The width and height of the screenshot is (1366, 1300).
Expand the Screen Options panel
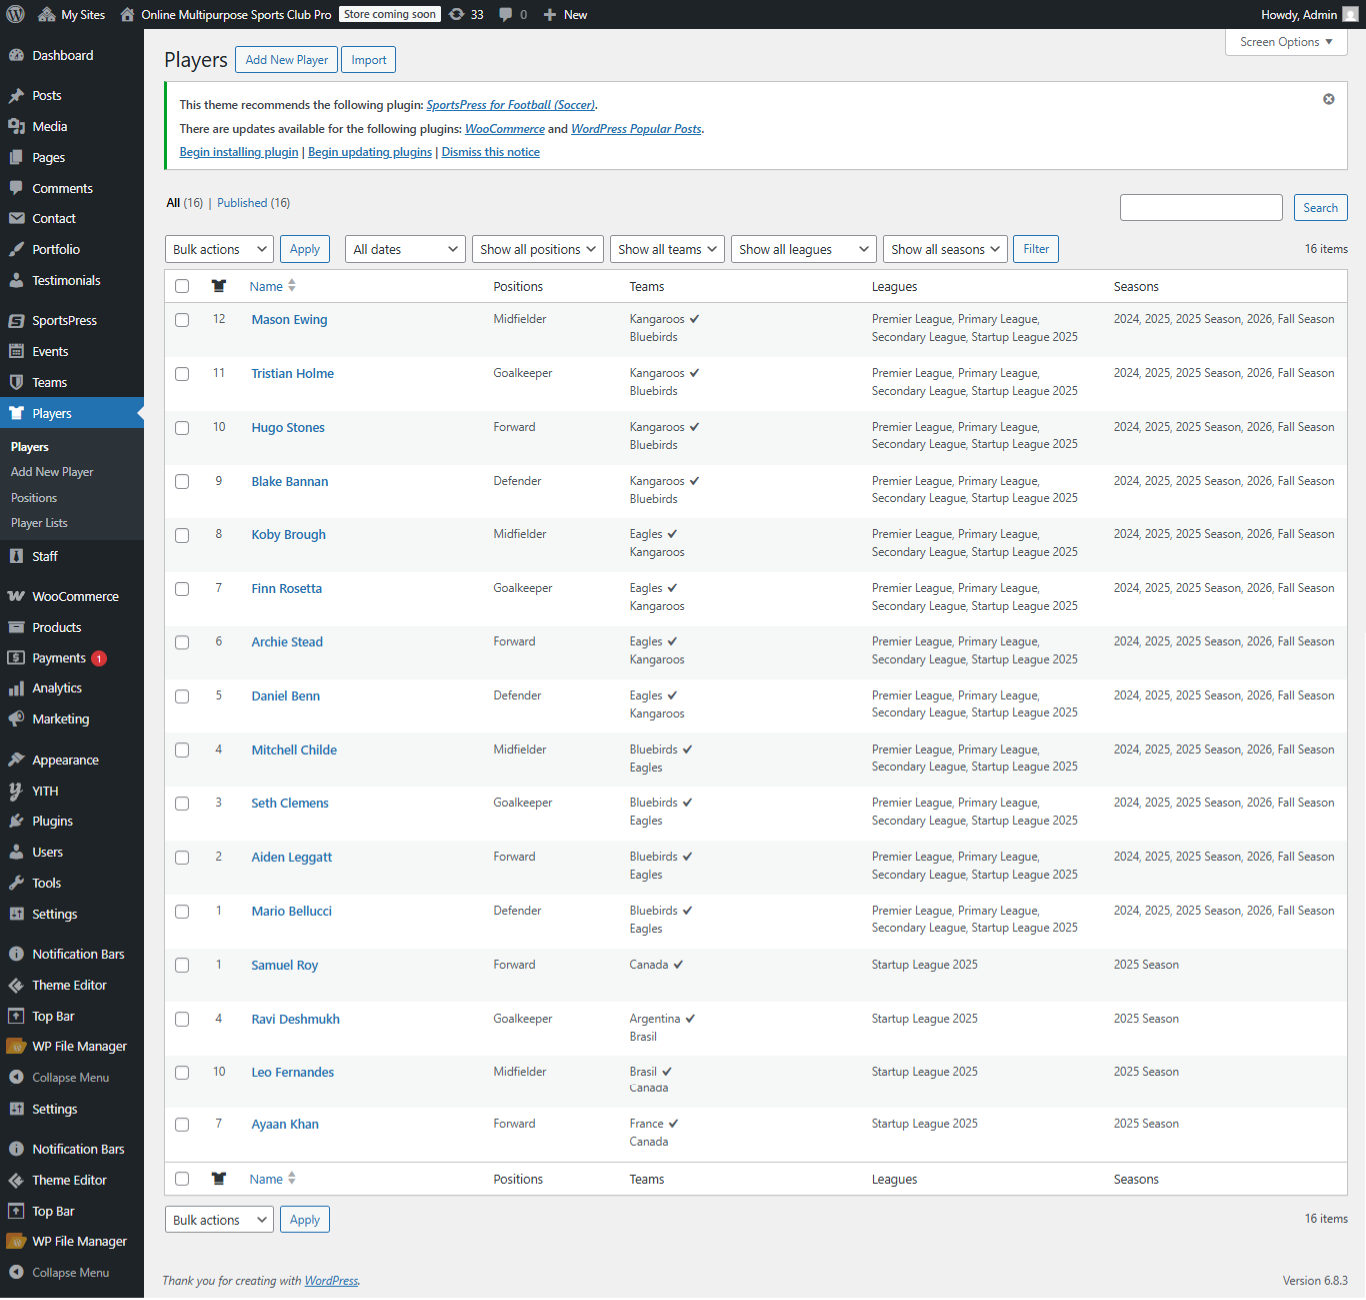[1285, 42]
